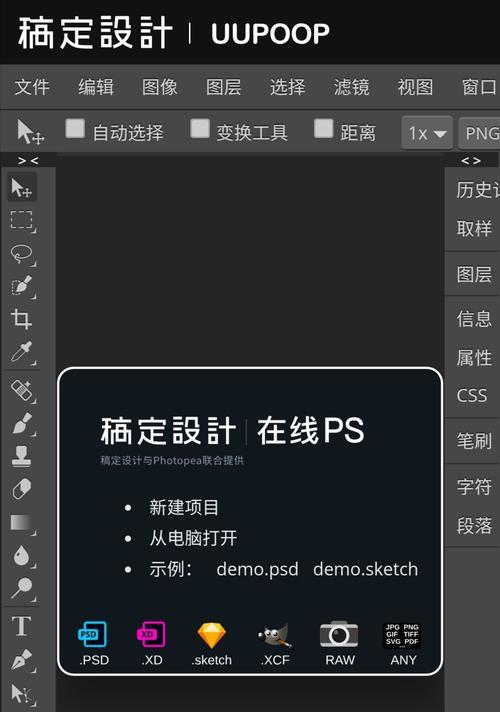Image resolution: width=500 pixels, height=712 pixels.
Task: Enable the 变换工具 checkbox
Action: (200, 129)
